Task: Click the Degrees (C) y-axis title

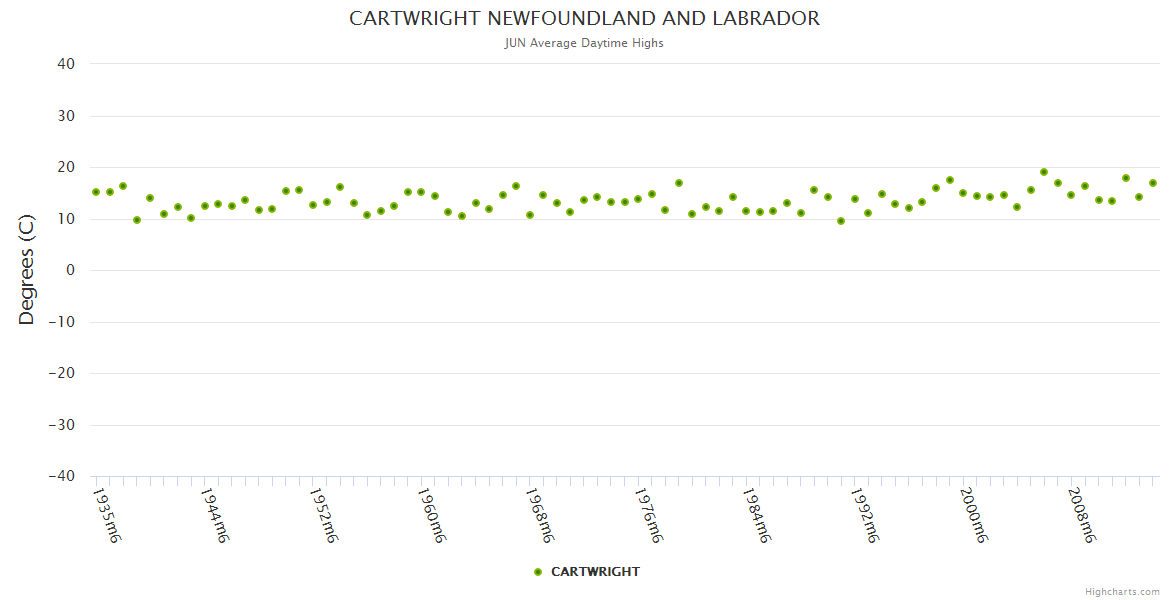Action: coord(27,270)
